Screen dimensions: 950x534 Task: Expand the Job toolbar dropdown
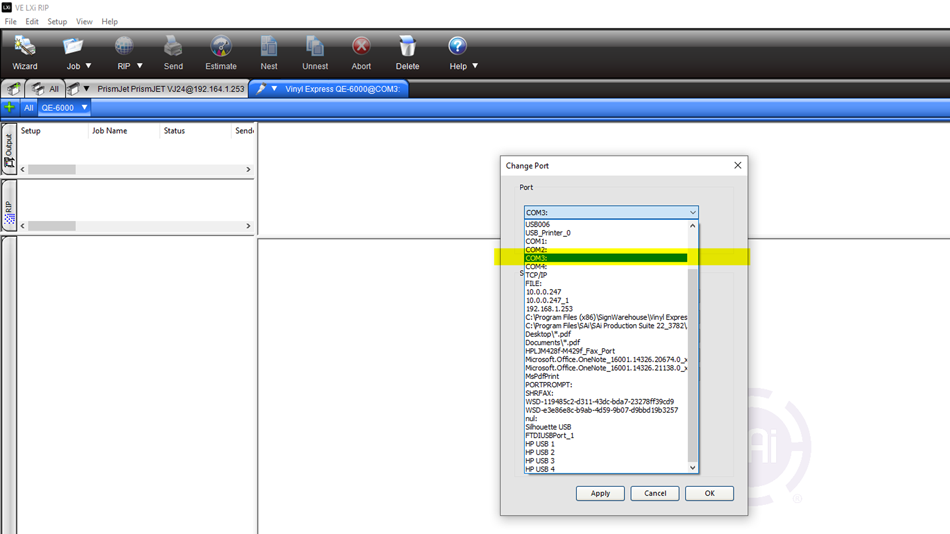point(88,66)
